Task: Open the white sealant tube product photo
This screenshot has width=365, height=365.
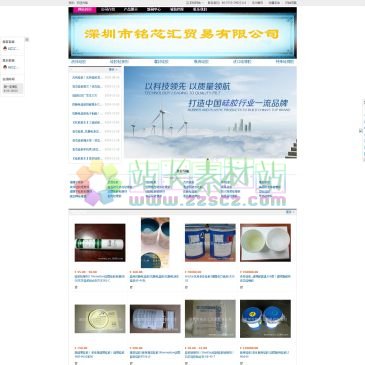Action: pos(100,243)
